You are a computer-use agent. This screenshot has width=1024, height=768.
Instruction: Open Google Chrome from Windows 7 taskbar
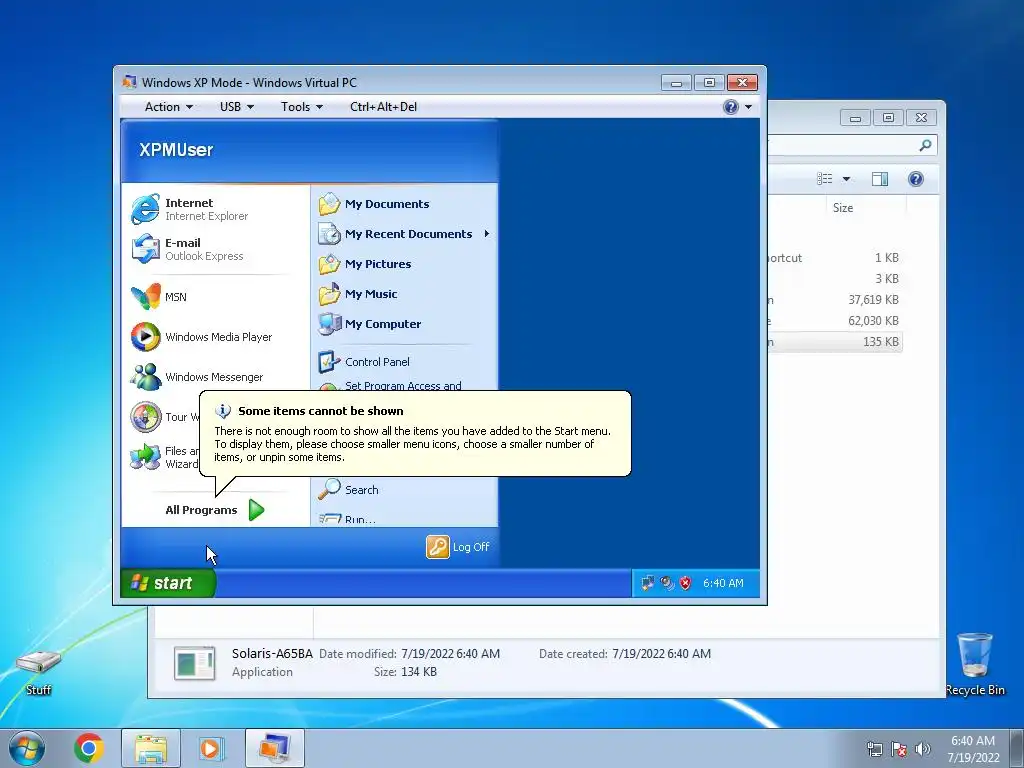coord(89,748)
